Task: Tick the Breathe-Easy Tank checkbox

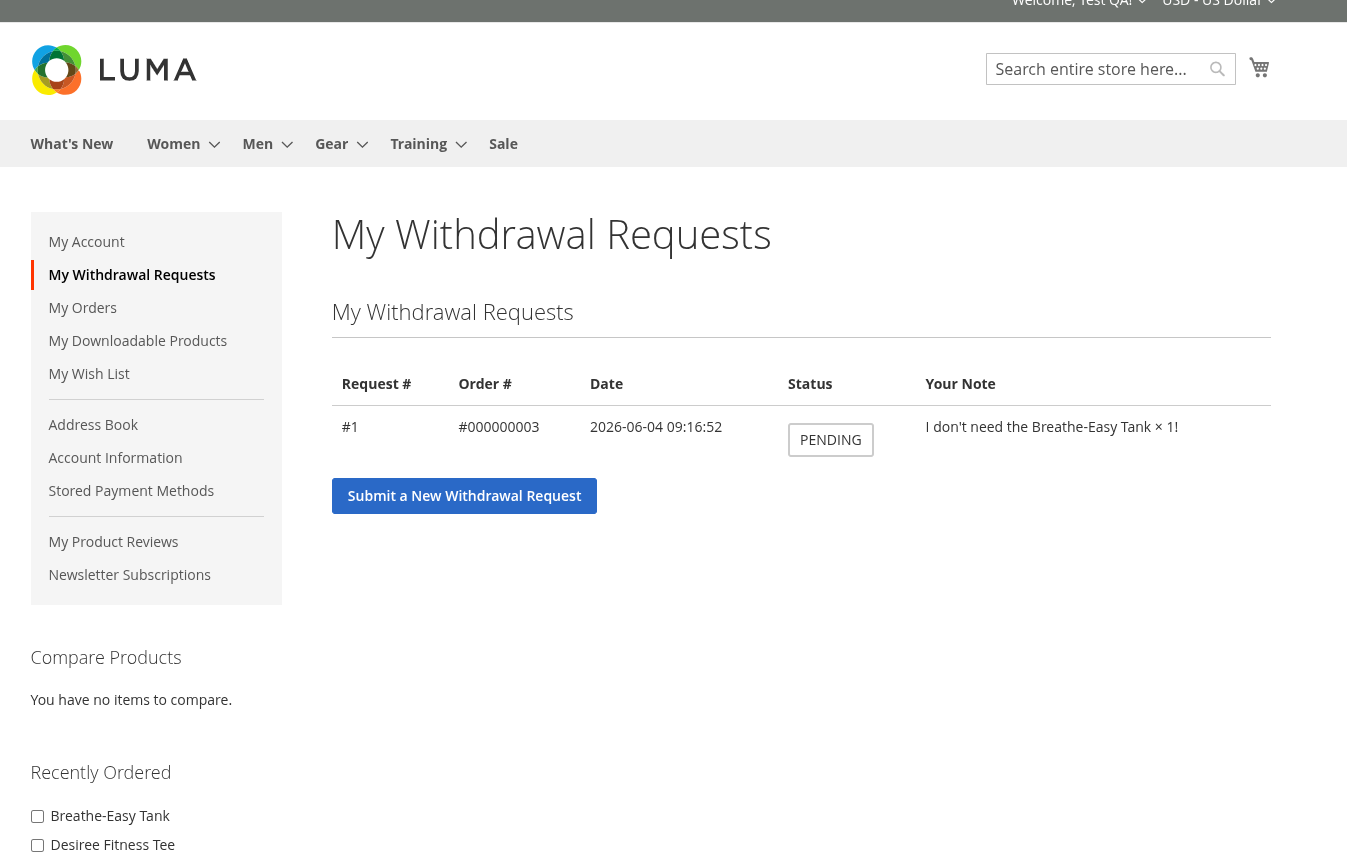Action: (37, 817)
